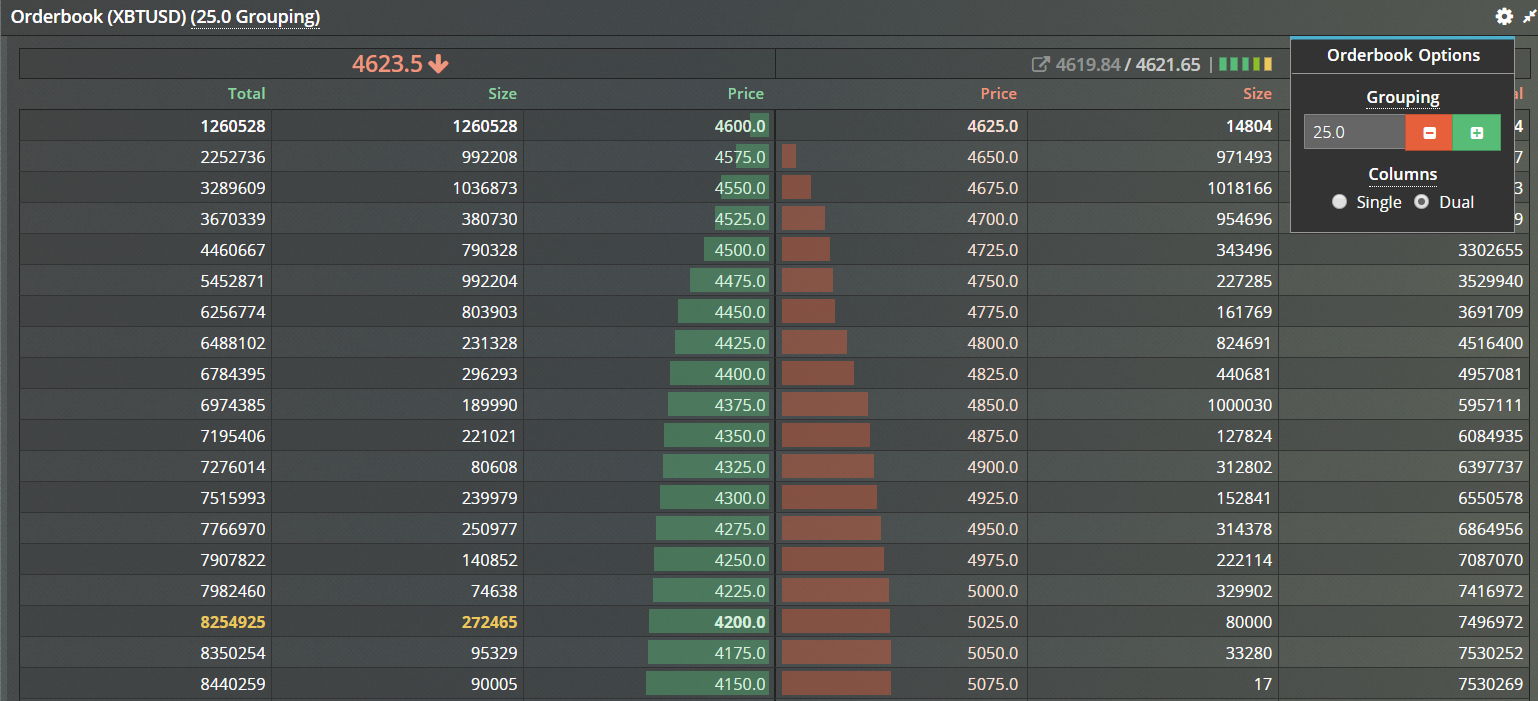This screenshot has height=701, width=1538.
Task: Click the green Total column header
Action: 246,94
